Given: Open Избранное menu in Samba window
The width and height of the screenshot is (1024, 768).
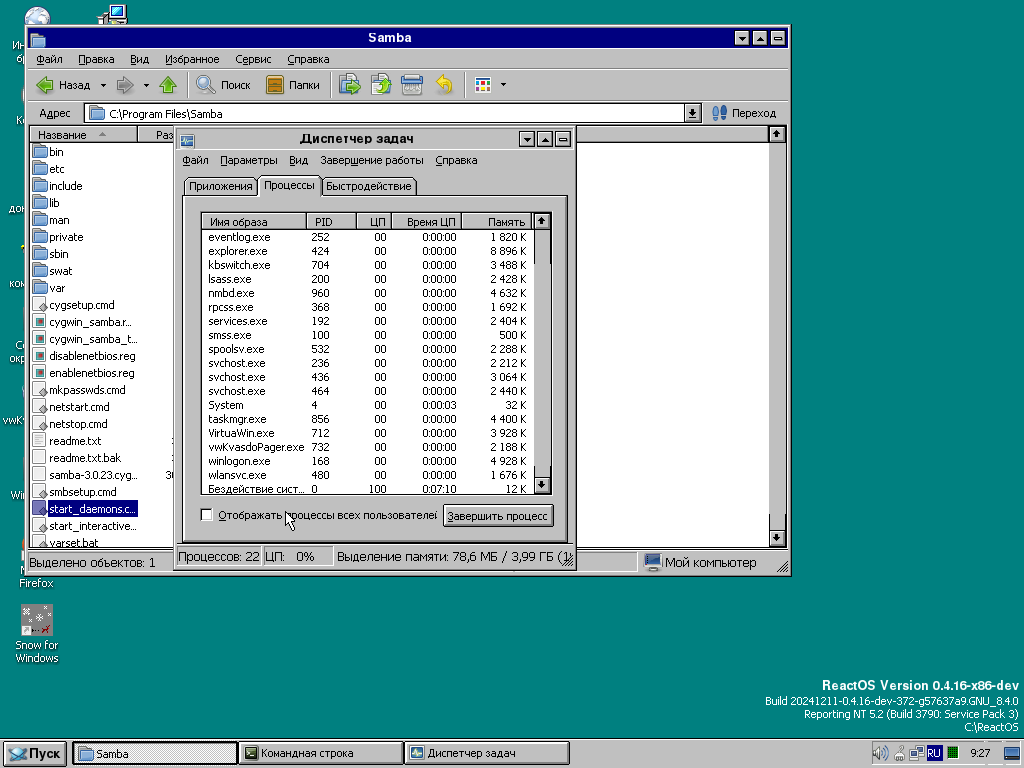Looking at the screenshot, I should click(192, 59).
